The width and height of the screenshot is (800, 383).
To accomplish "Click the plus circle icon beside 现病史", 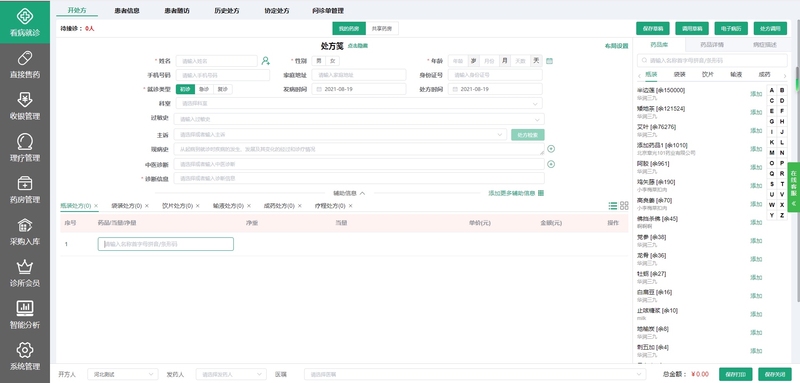I will pyautogui.click(x=551, y=149).
